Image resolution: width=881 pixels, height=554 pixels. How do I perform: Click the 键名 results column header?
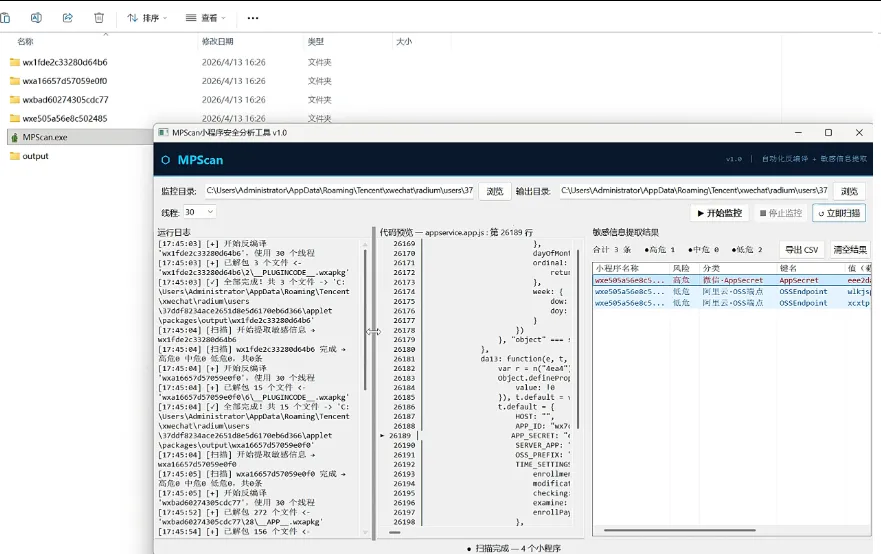[788, 268]
